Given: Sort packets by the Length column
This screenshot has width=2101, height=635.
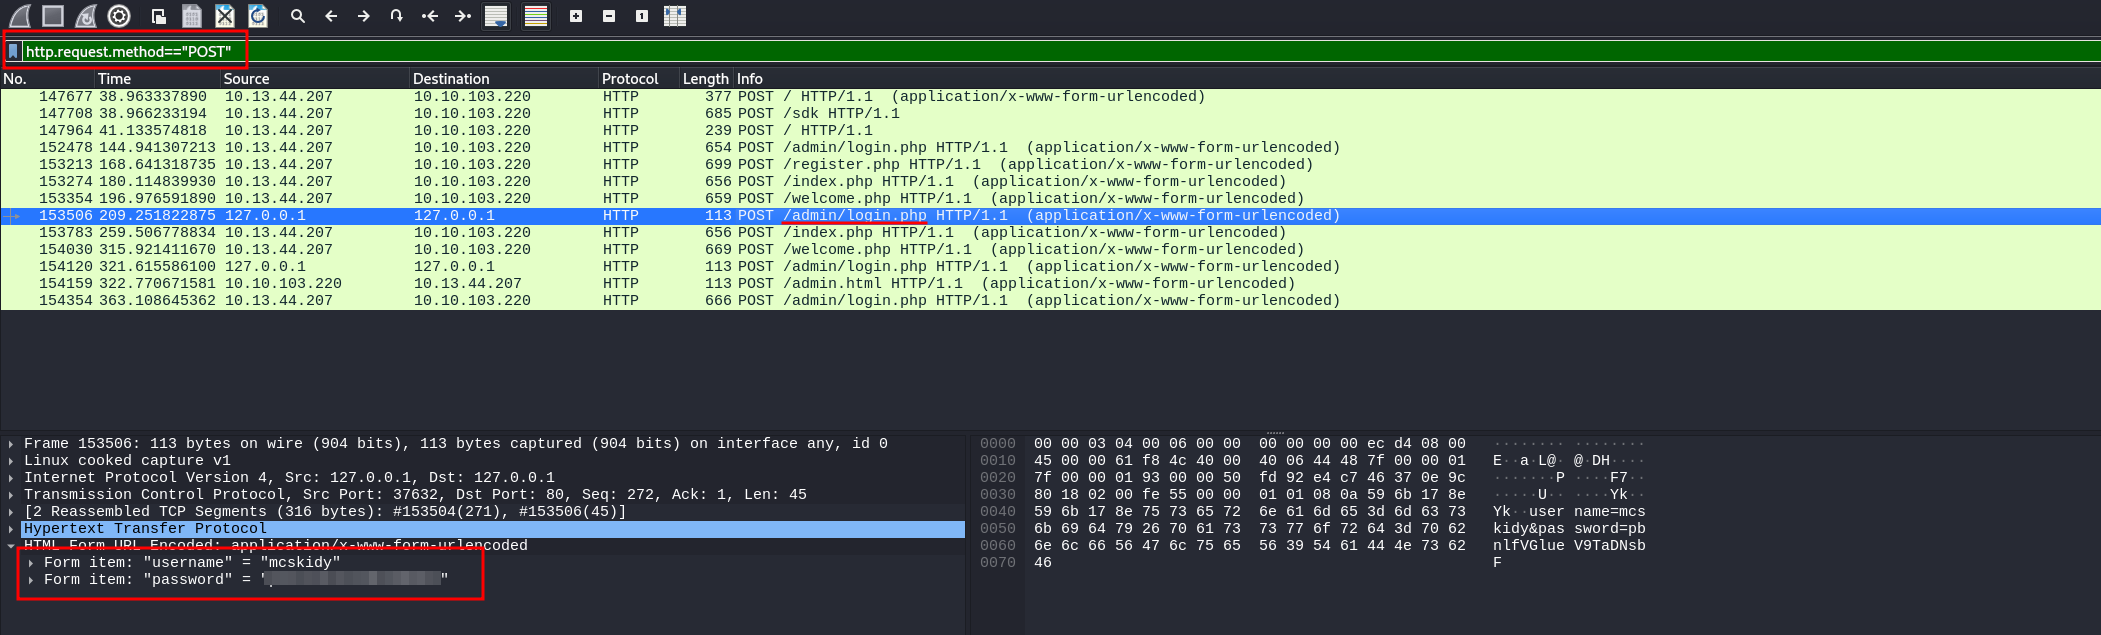Looking at the screenshot, I should pyautogui.click(x=705, y=79).
